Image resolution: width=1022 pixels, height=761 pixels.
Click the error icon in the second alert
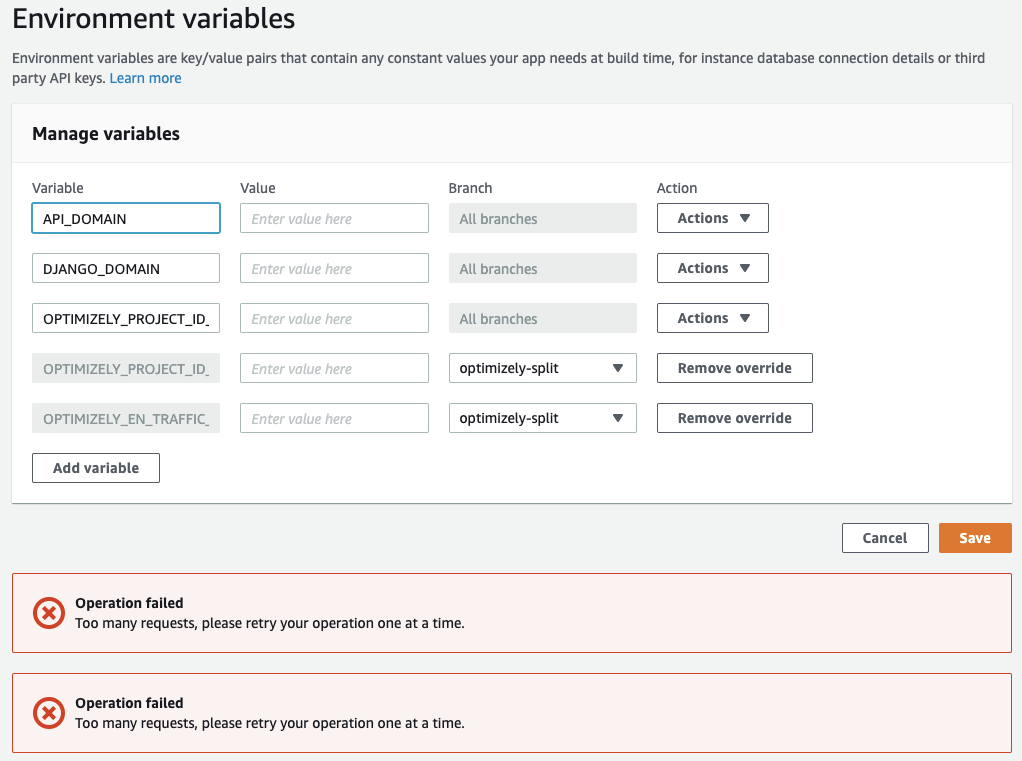(x=48, y=713)
